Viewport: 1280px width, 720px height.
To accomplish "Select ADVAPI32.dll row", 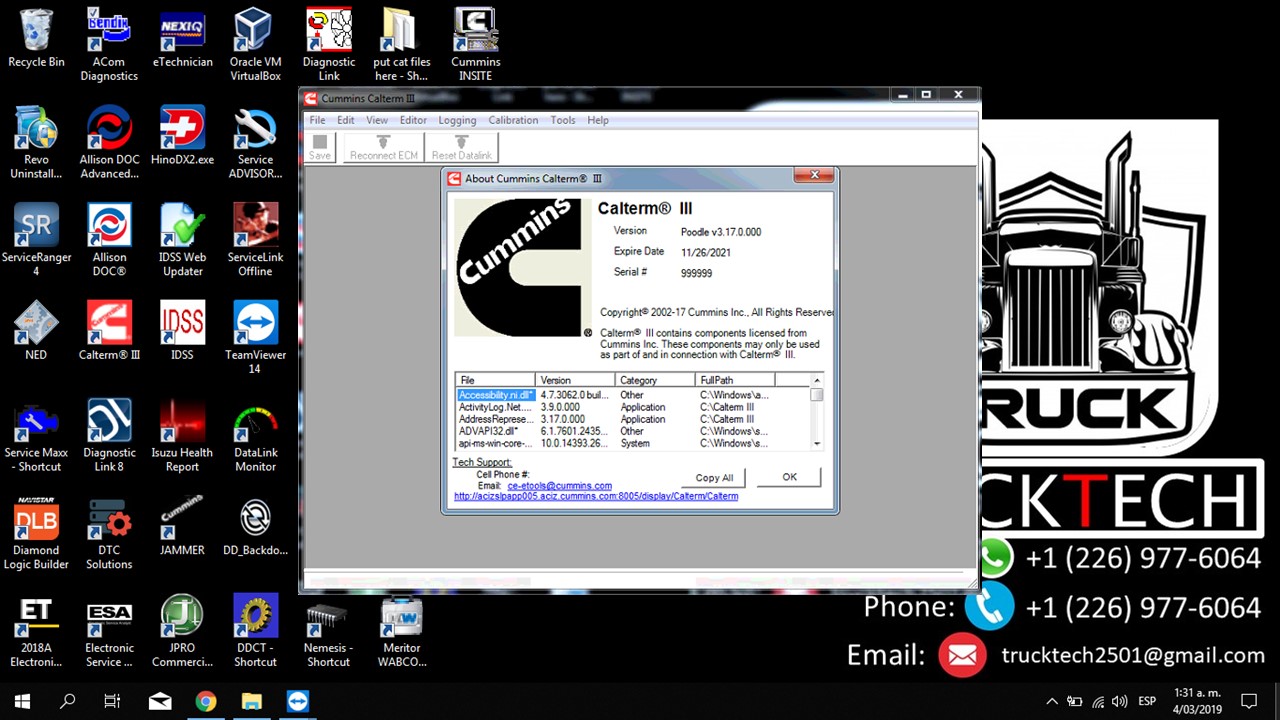I will 632,431.
